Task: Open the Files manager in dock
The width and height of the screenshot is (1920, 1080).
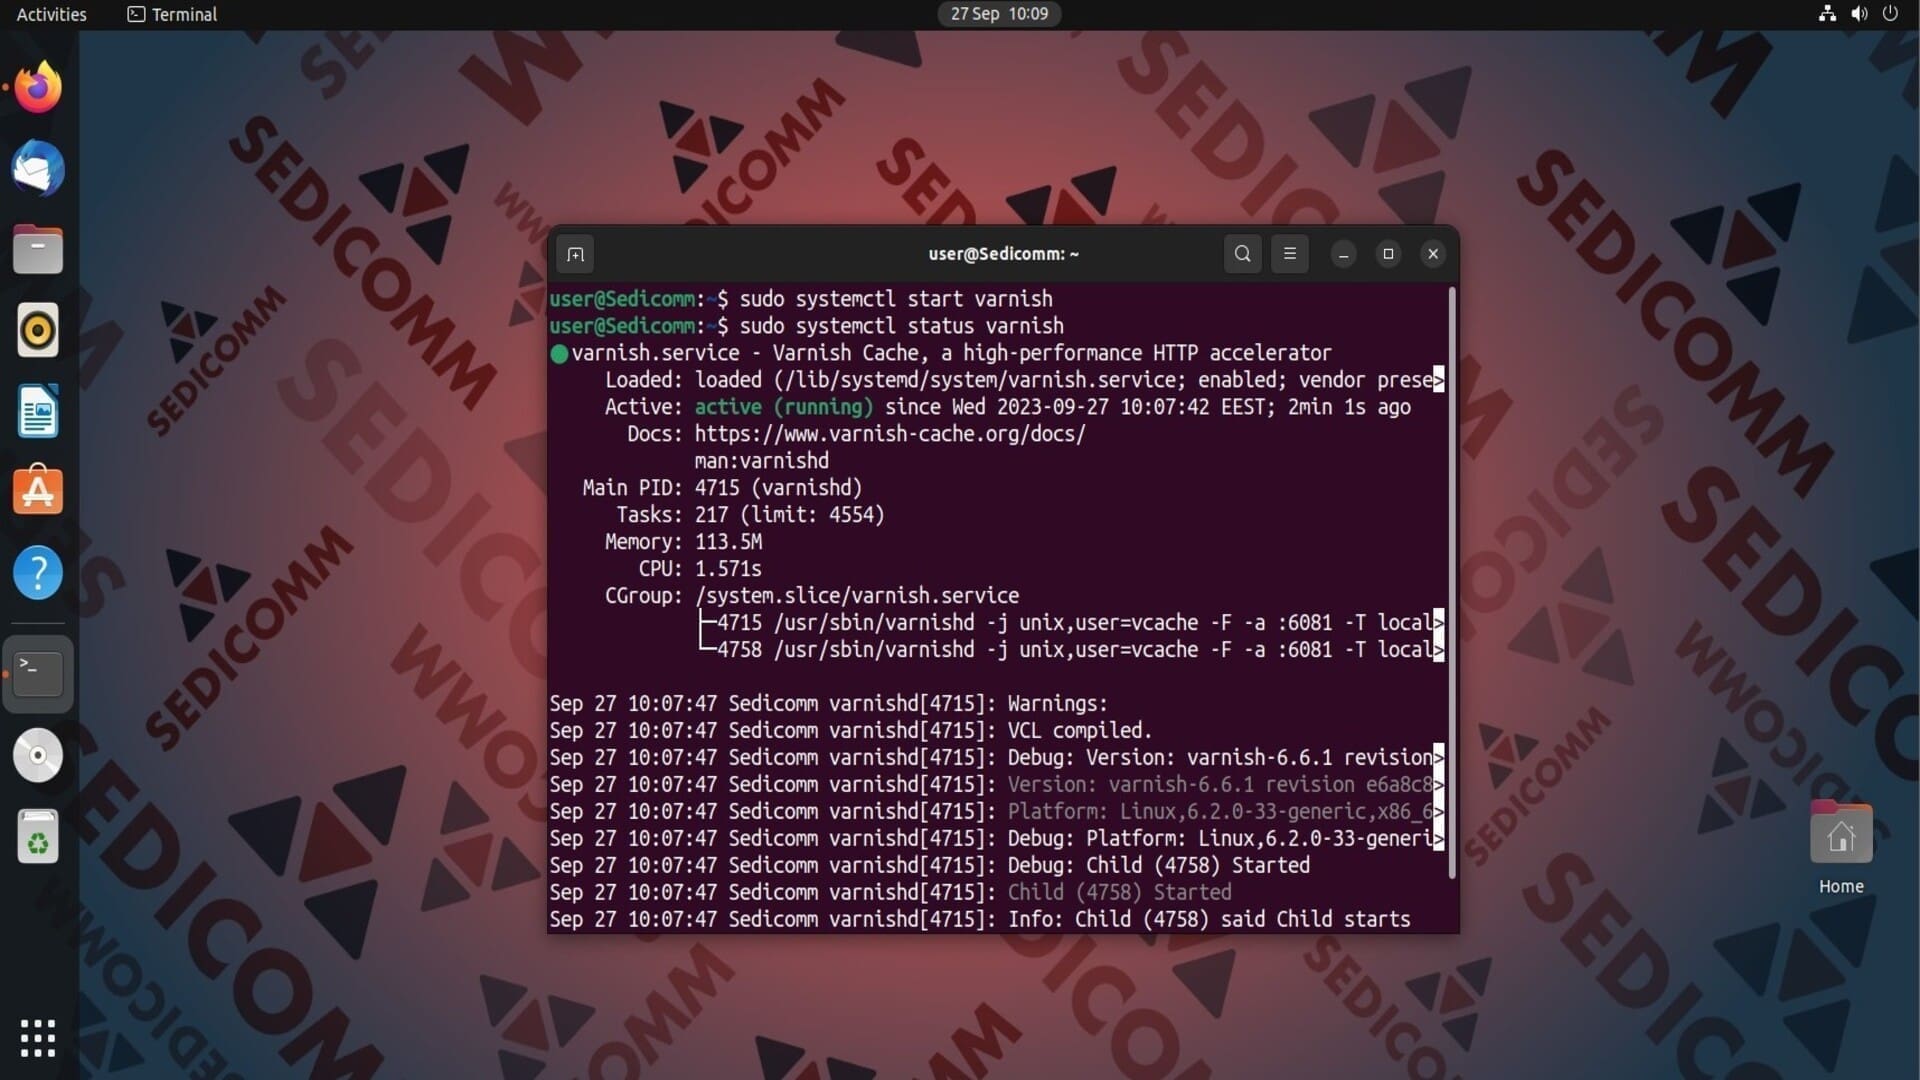Action: coord(38,249)
